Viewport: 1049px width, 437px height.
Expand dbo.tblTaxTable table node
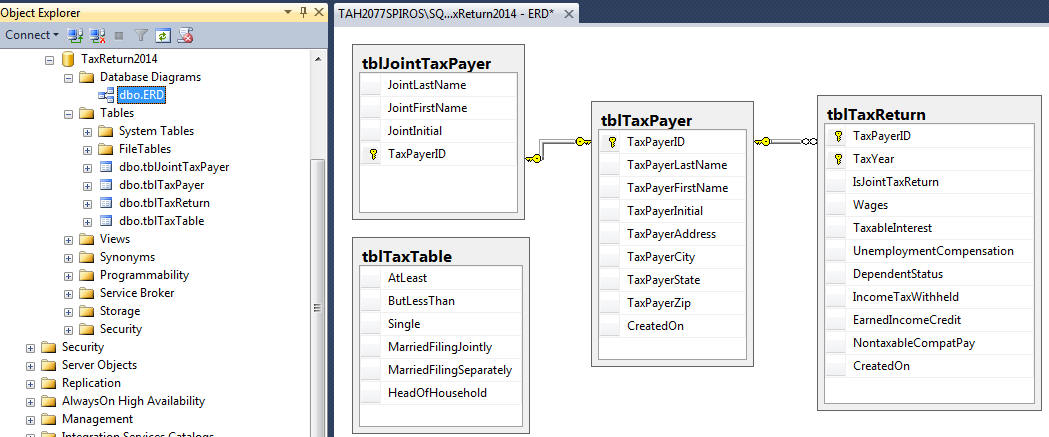tap(87, 222)
